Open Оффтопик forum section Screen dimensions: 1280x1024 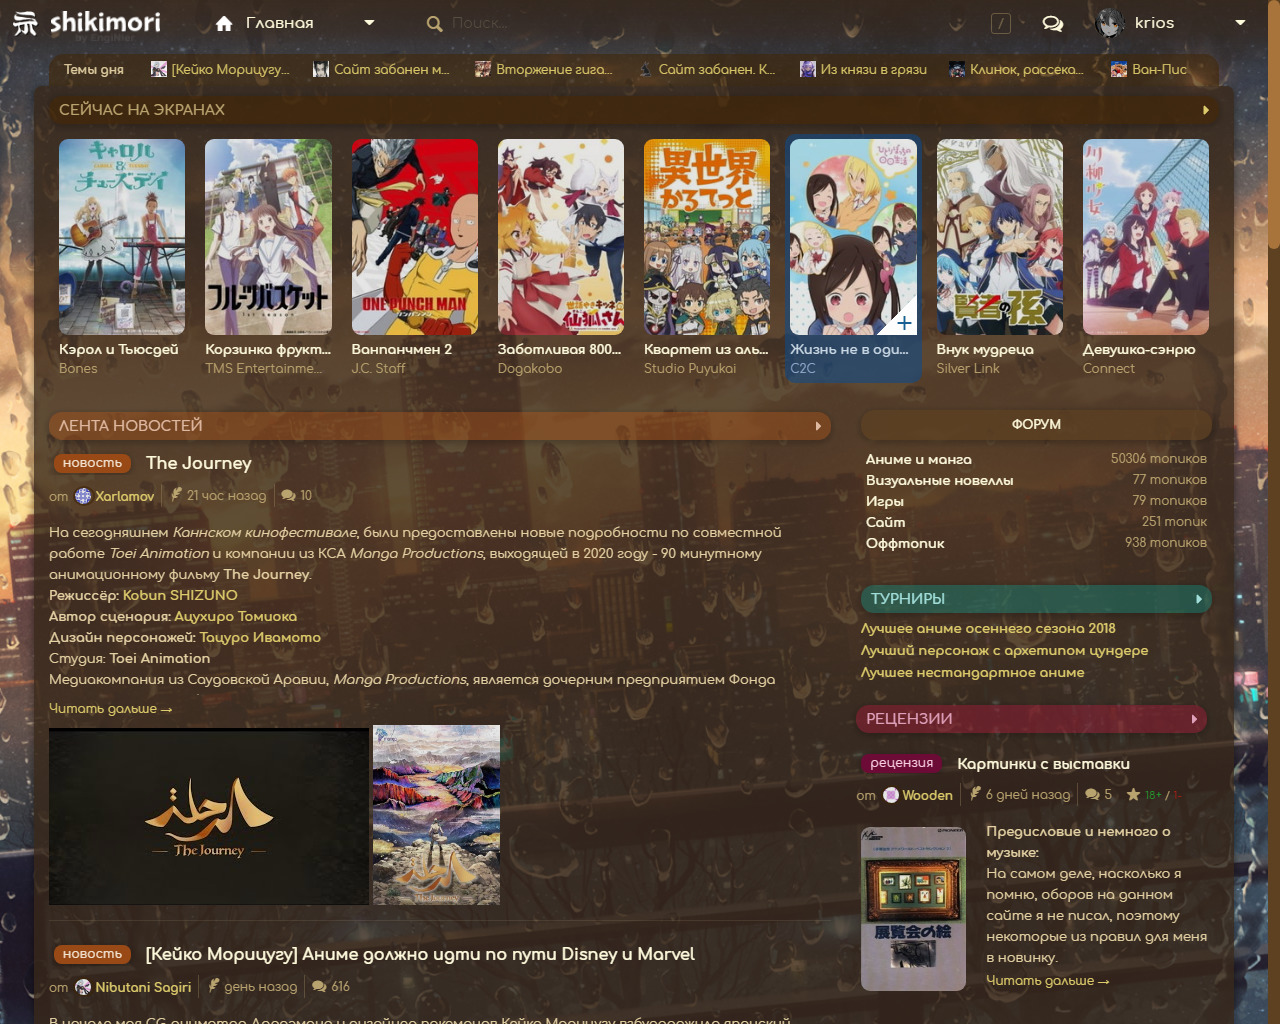tap(905, 543)
